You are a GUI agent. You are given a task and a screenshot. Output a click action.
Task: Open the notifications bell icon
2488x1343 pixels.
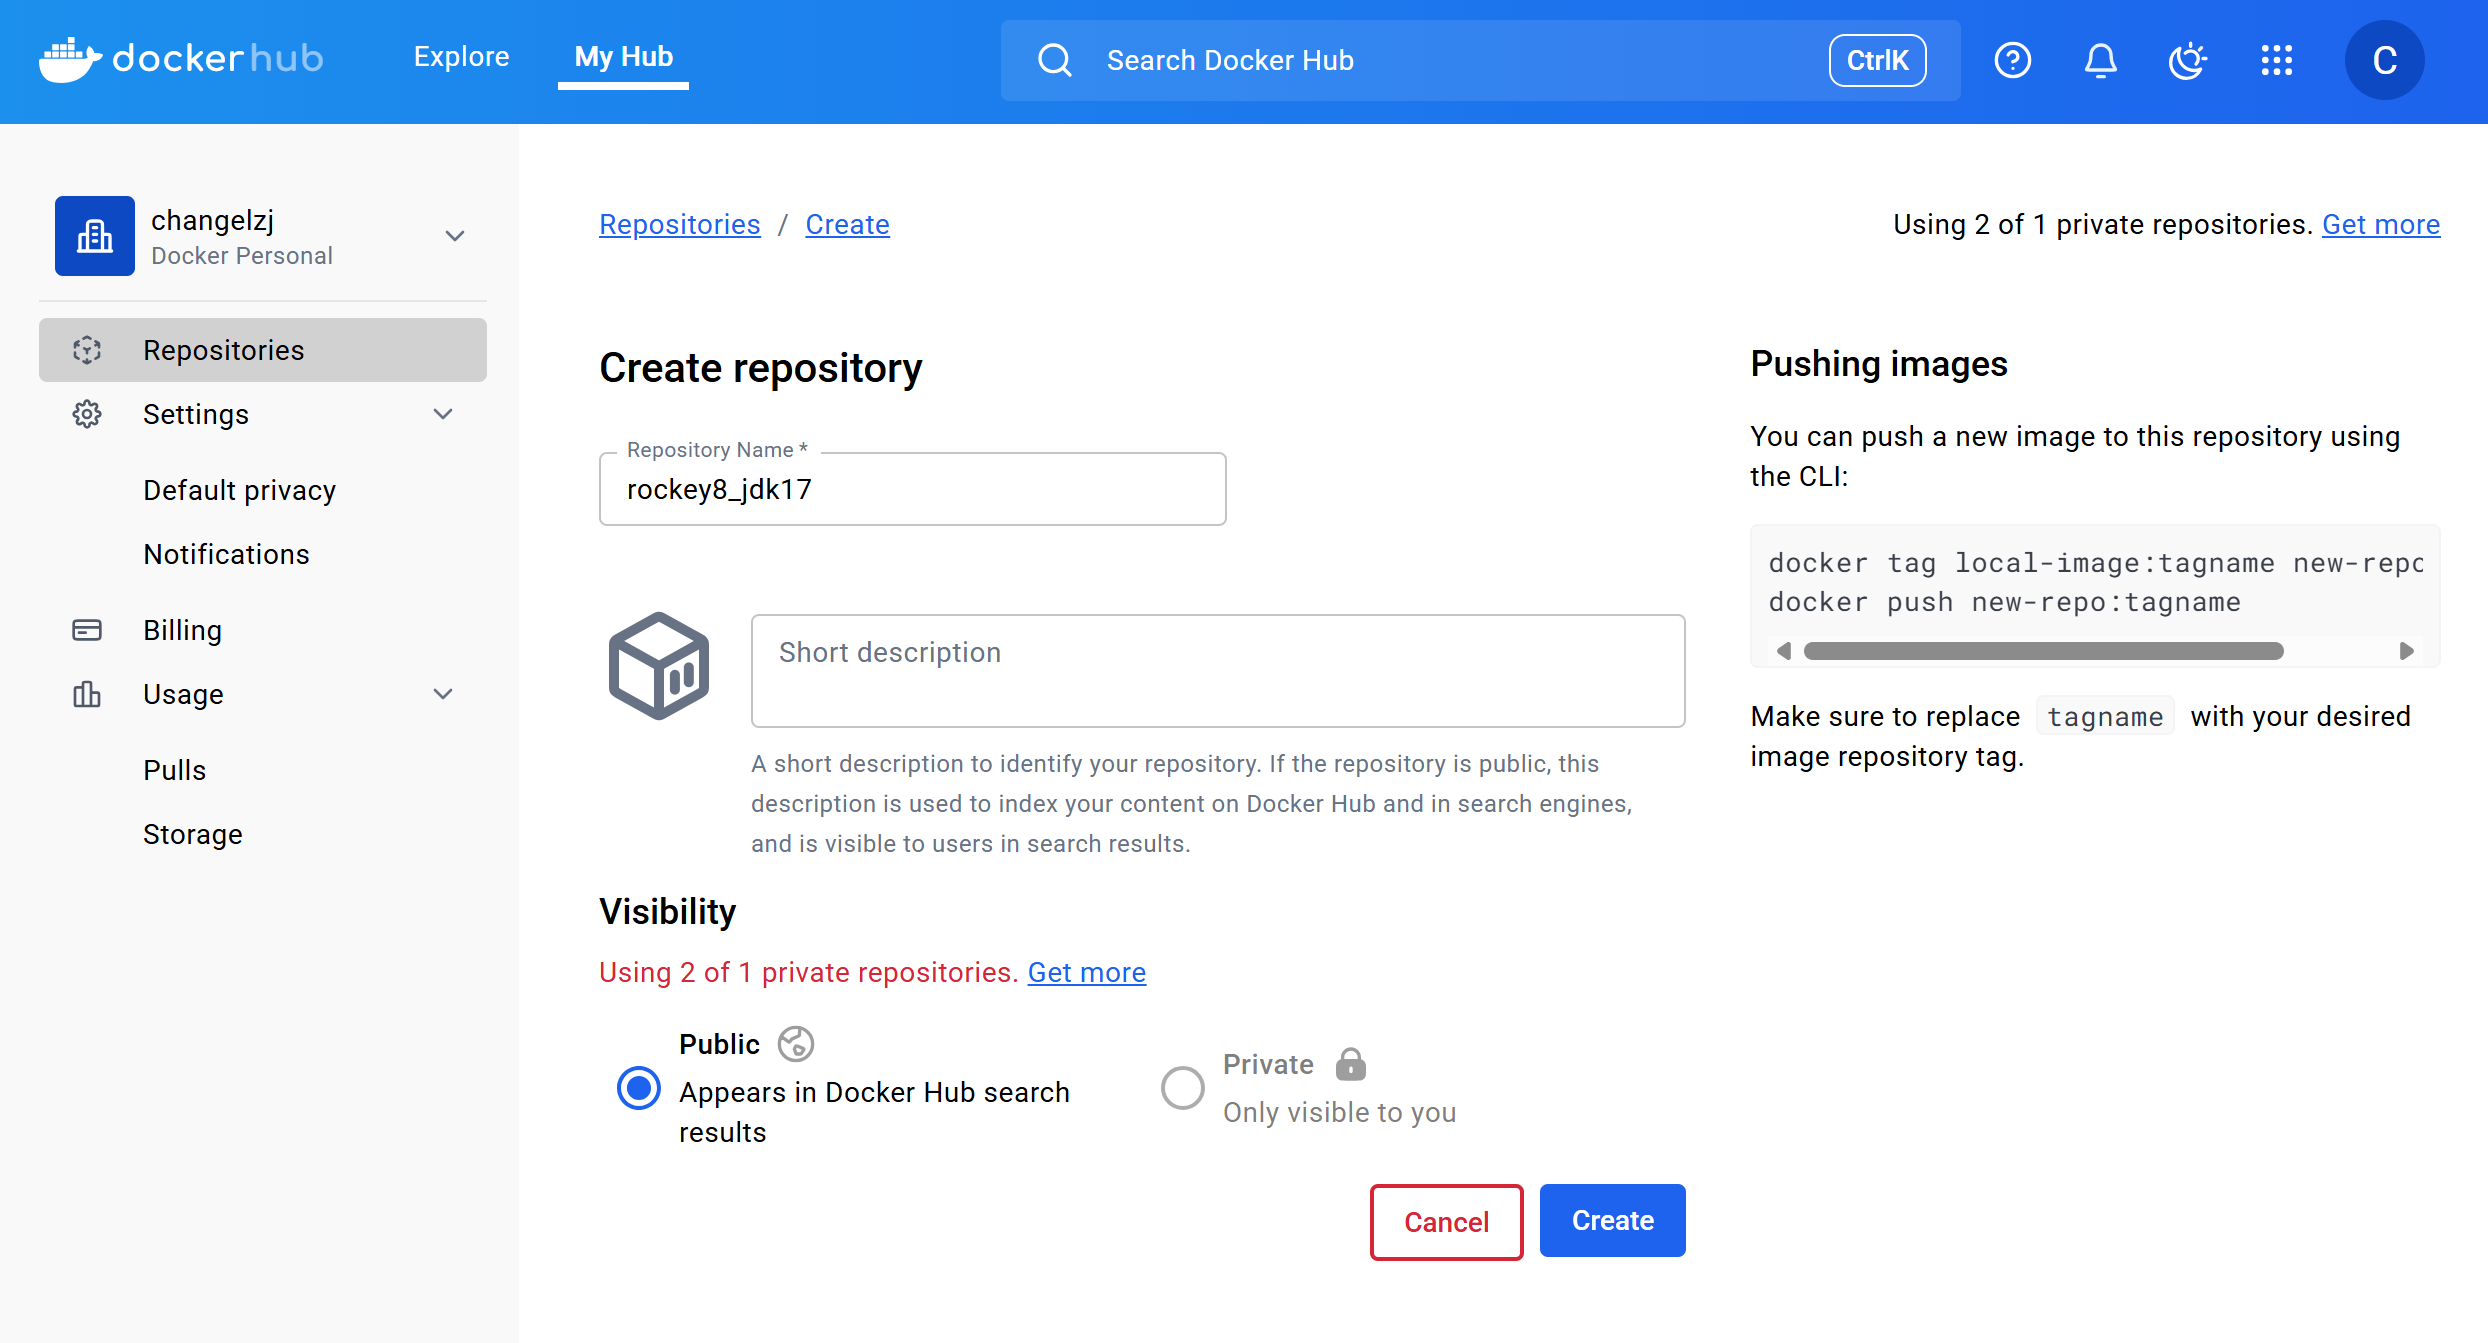tap(2100, 60)
